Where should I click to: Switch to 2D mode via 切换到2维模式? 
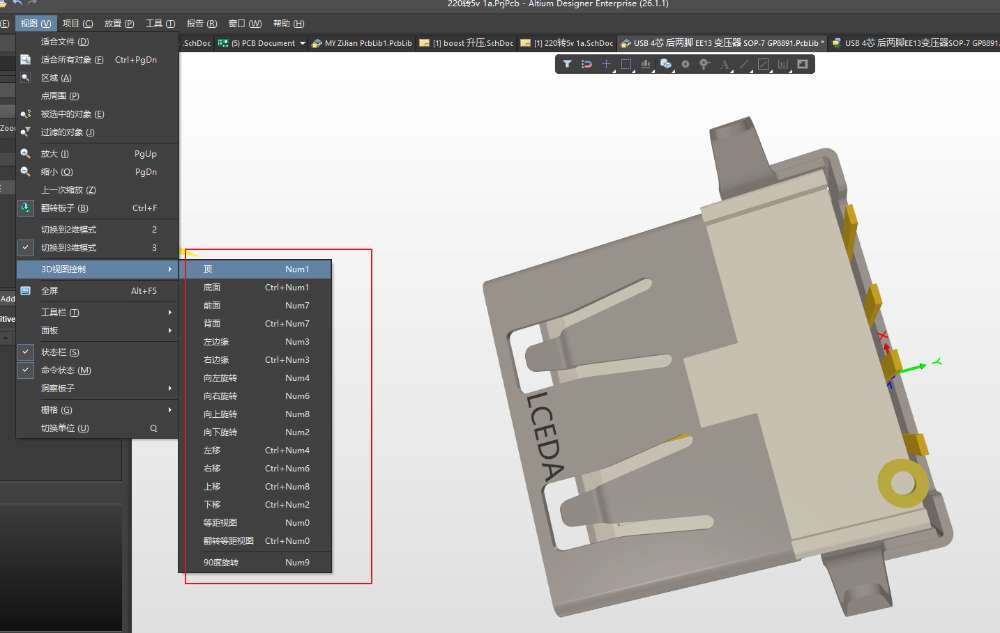click(97, 229)
